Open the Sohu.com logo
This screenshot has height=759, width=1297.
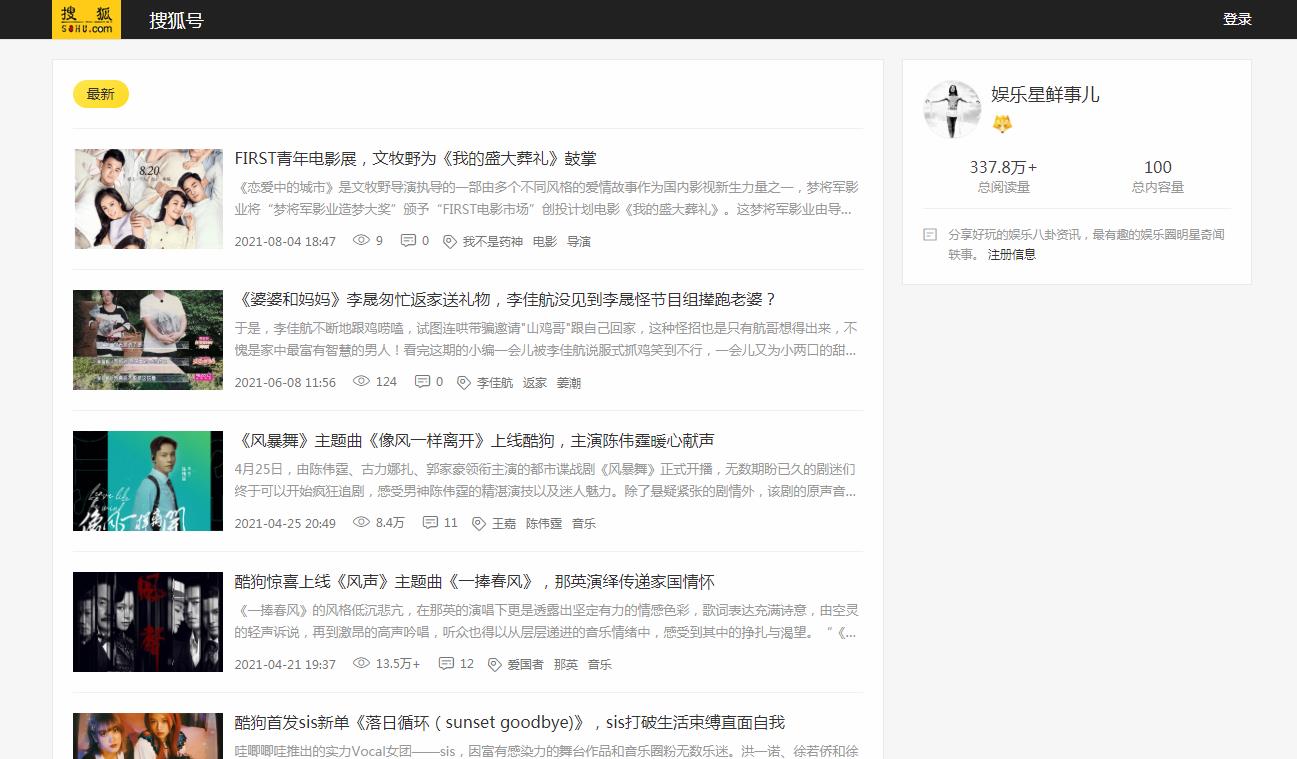[x=86, y=19]
